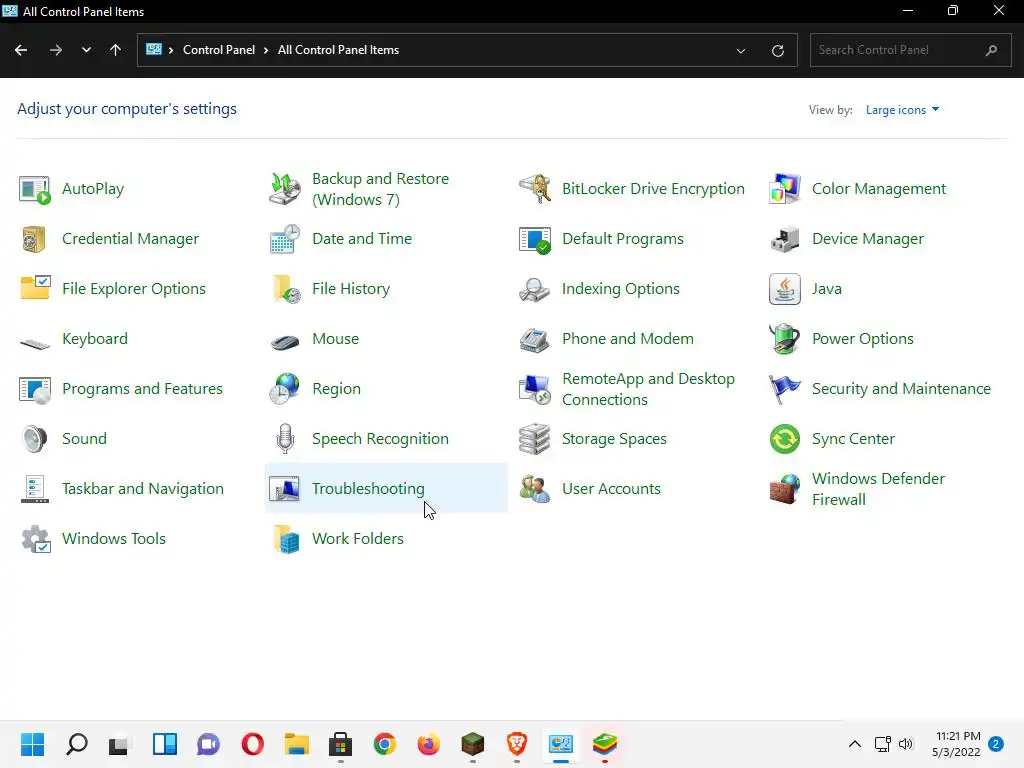Open the Troubleshooting icon
The height and width of the screenshot is (768, 1024).
(x=285, y=489)
